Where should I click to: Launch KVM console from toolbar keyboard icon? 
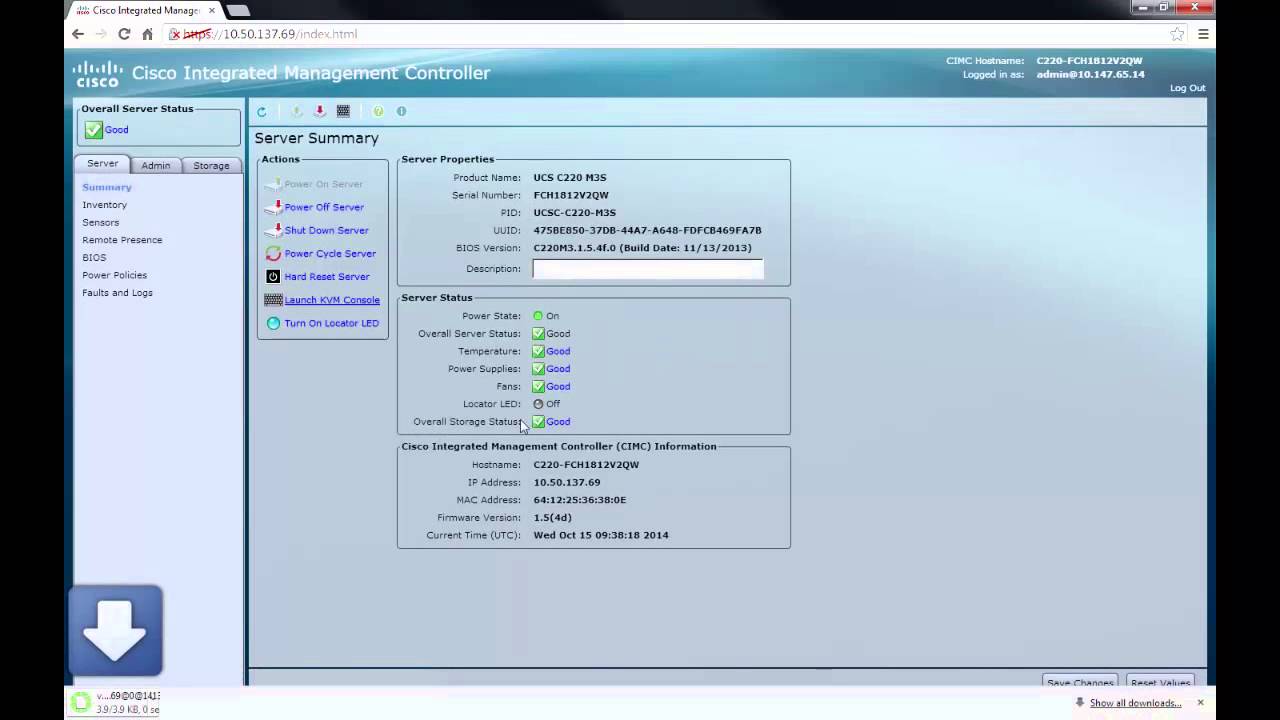[343, 112]
